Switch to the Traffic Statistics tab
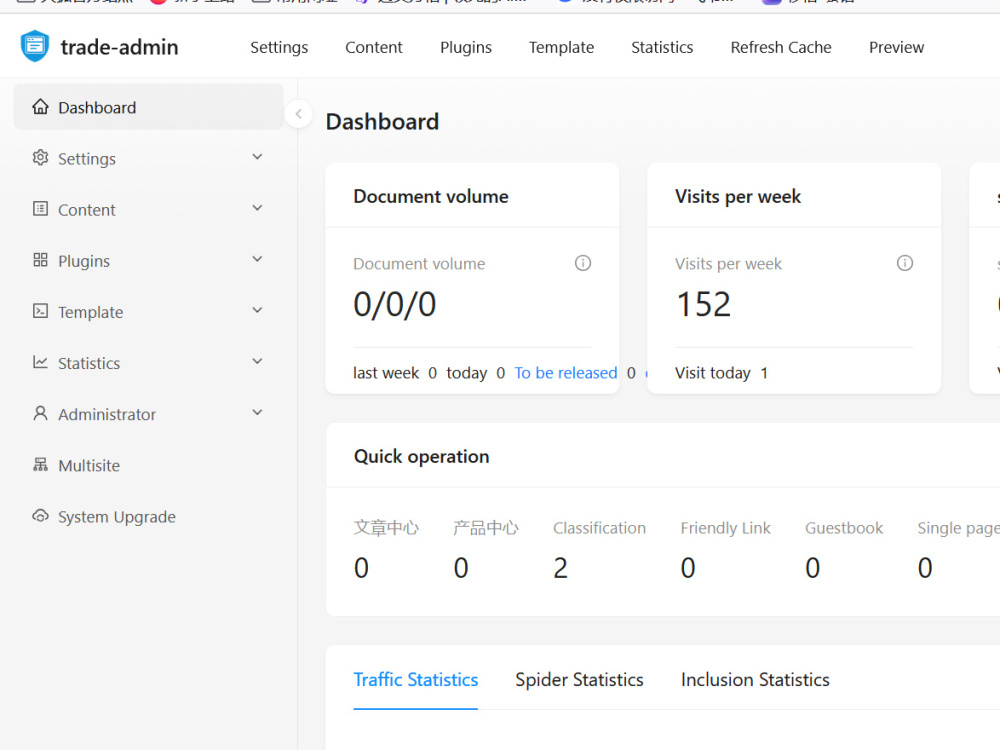Image resolution: width=1000 pixels, height=750 pixels. click(x=416, y=680)
